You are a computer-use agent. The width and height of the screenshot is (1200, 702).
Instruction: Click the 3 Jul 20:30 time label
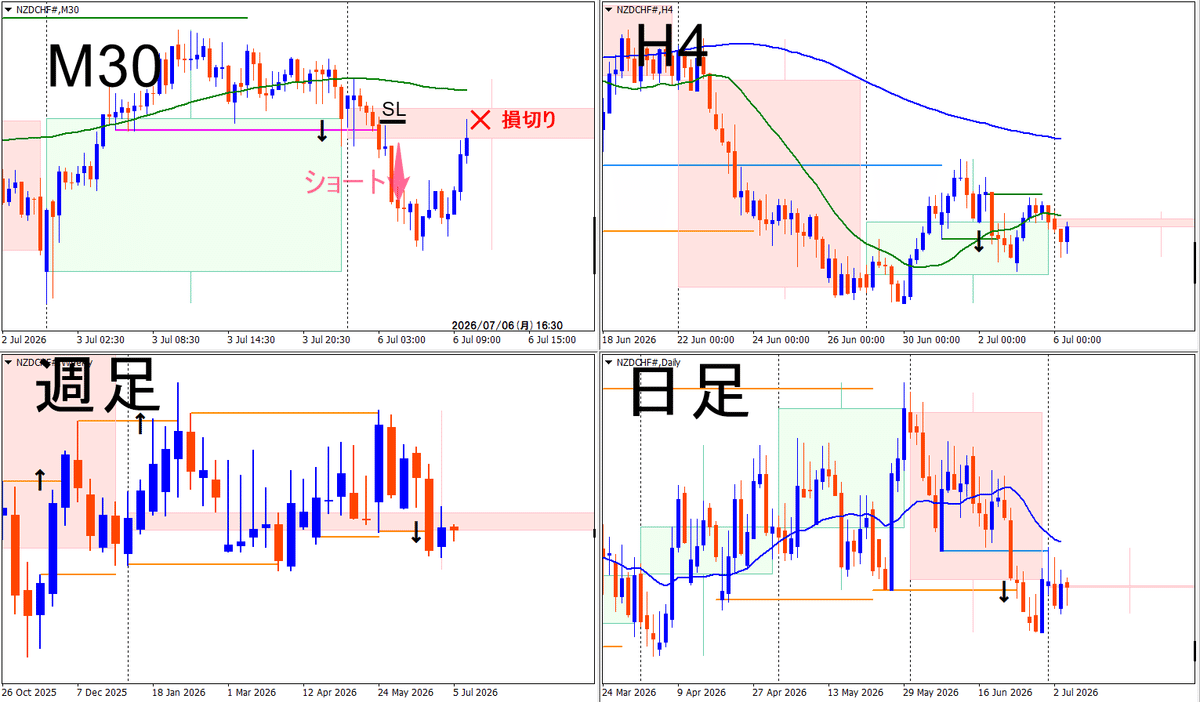coord(325,340)
